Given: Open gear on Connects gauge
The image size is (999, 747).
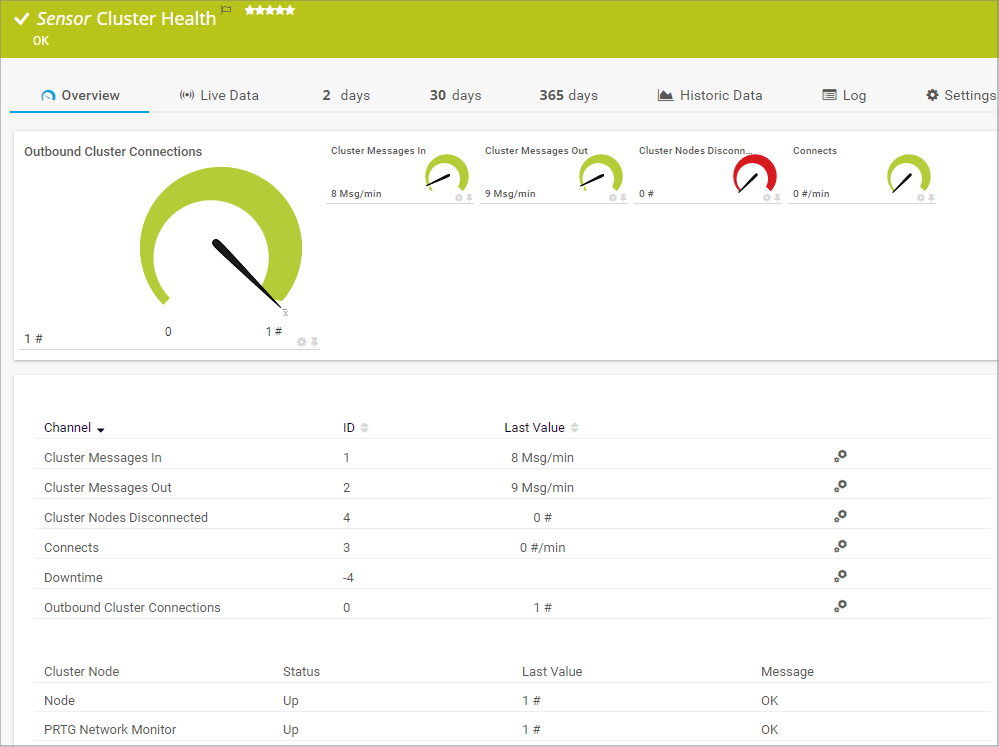Looking at the screenshot, I should pos(921,198).
